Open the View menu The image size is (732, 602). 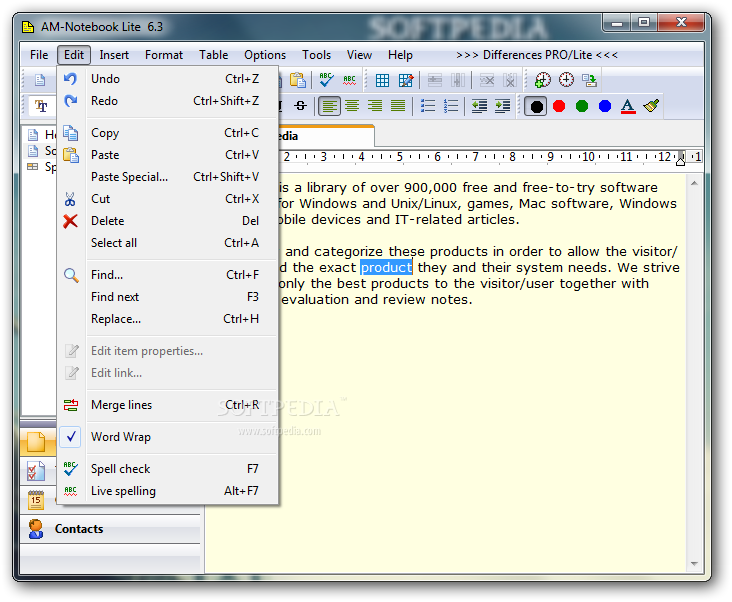coord(359,55)
